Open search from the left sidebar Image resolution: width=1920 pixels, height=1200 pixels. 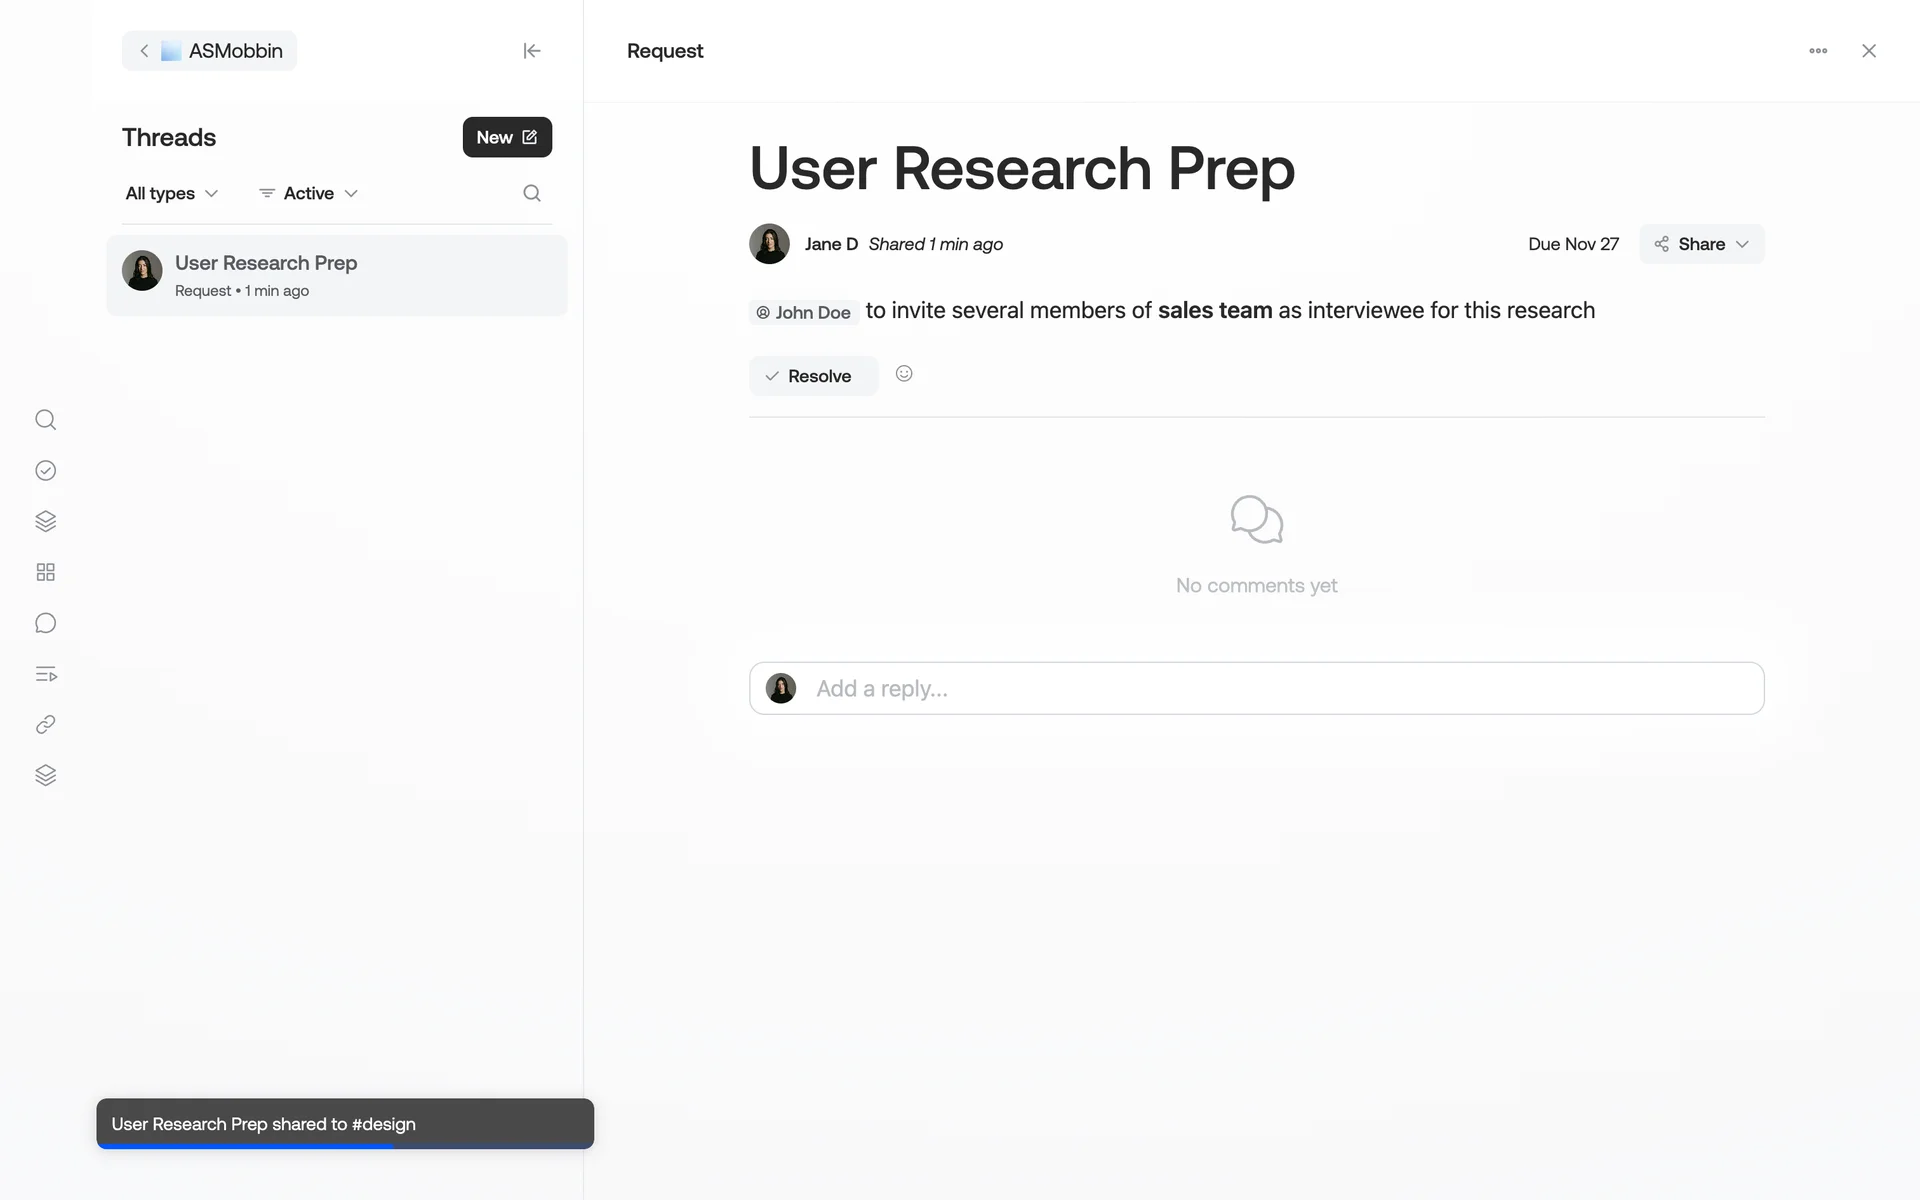(45, 420)
